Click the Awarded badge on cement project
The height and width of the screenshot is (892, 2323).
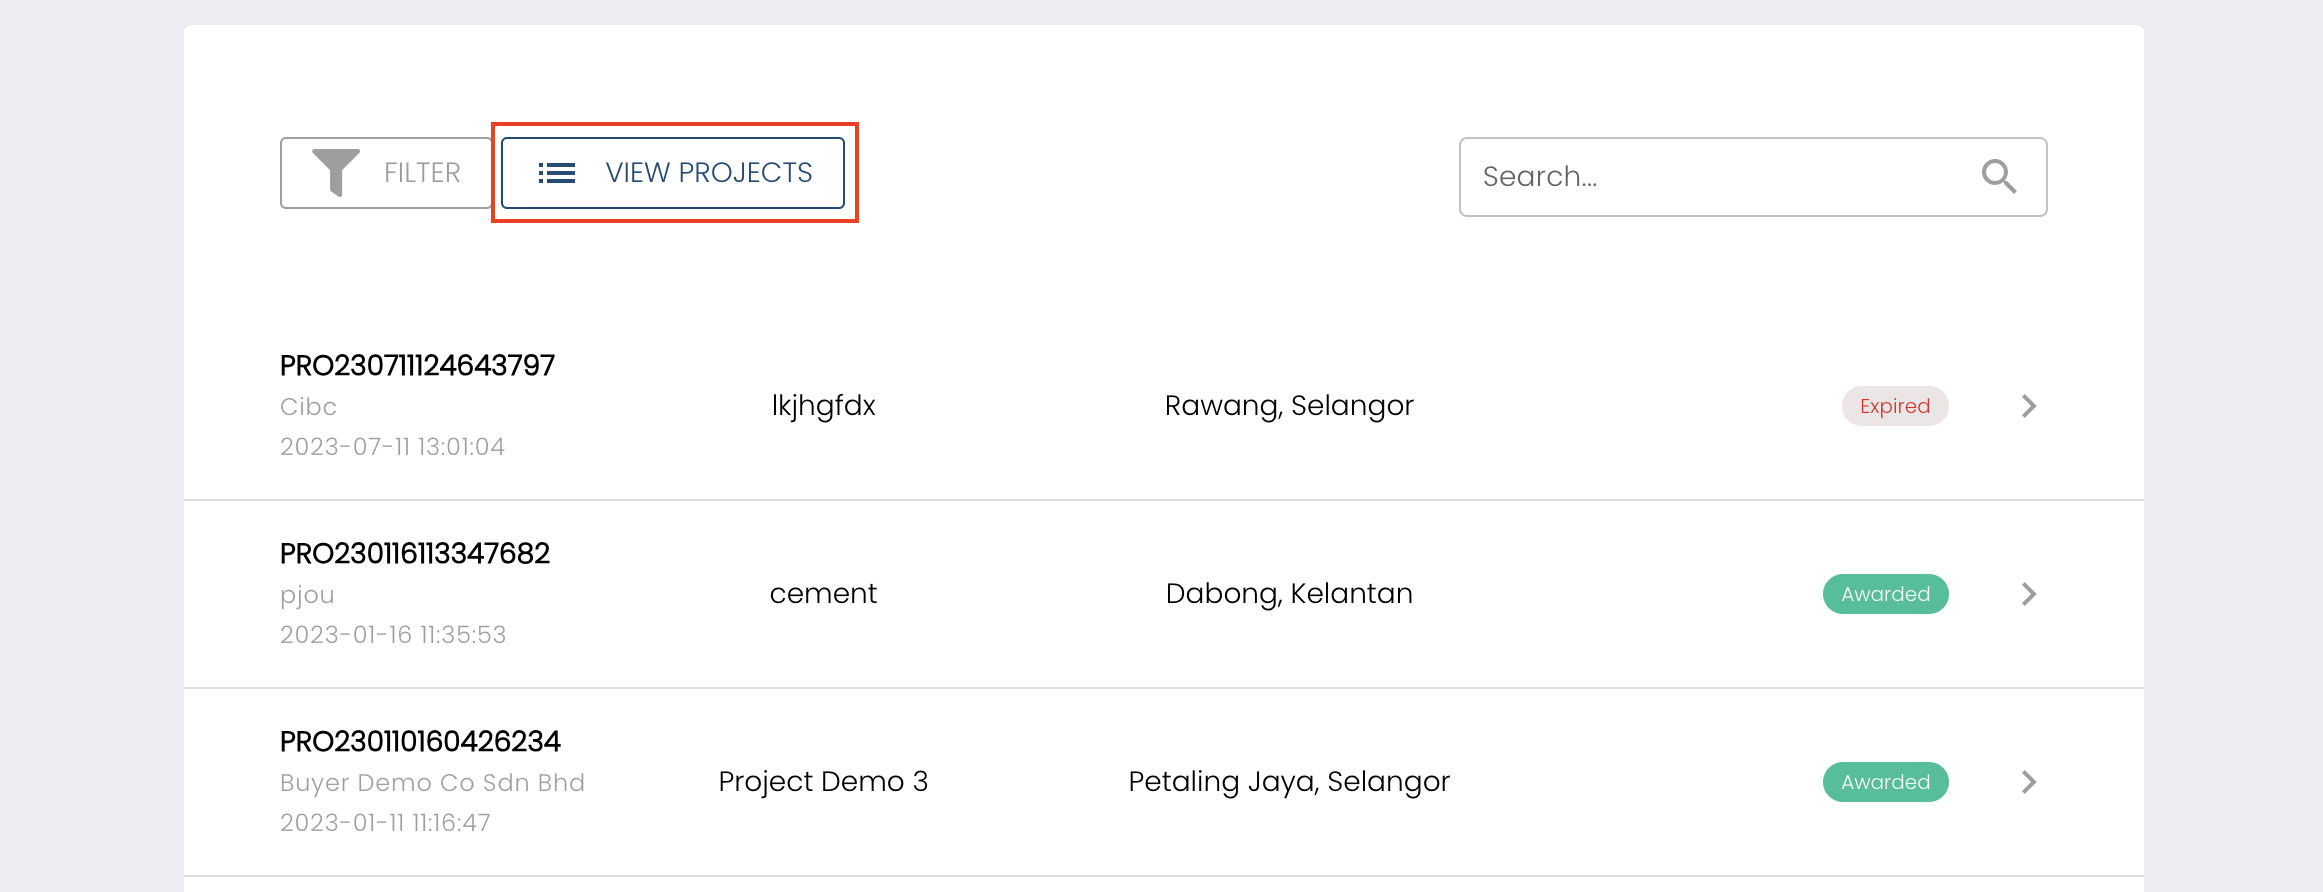[1885, 594]
